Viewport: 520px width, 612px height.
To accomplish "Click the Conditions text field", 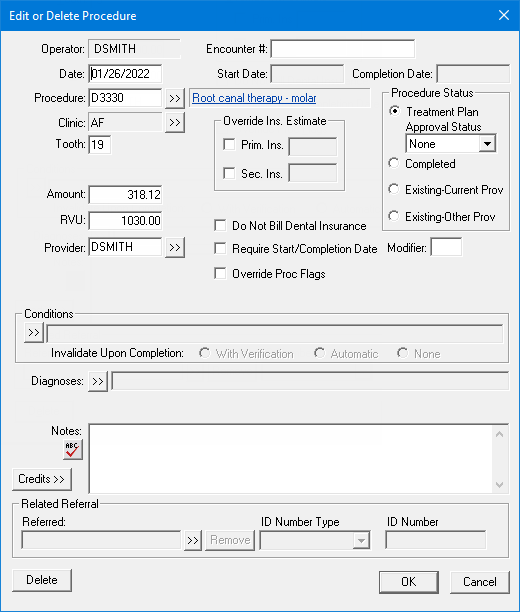I will click(274, 334).
